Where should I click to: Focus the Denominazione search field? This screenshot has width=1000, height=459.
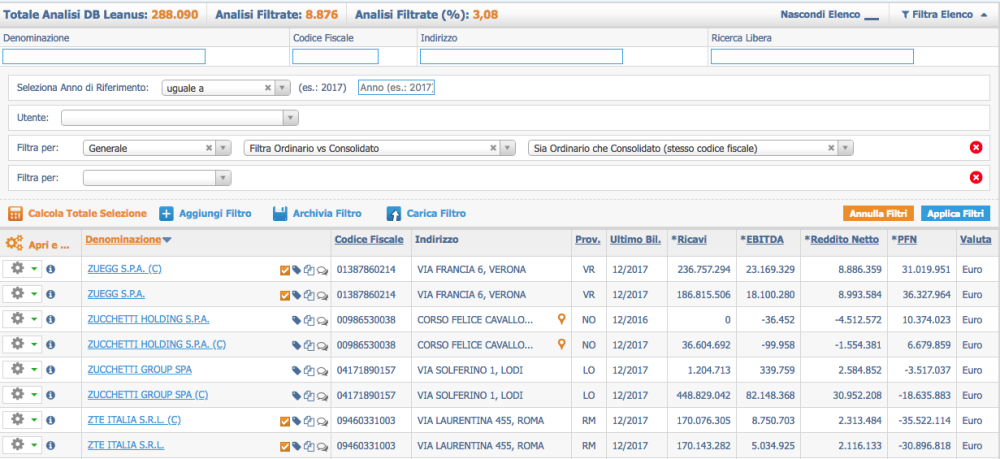[104, 57]
